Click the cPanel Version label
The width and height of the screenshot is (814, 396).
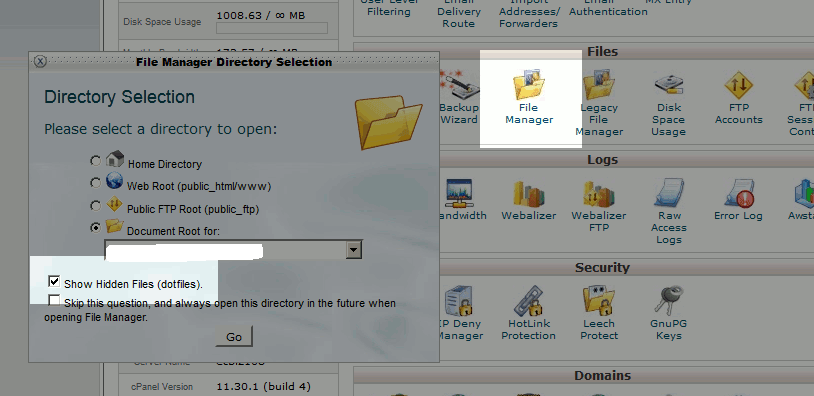click(162, 387)
